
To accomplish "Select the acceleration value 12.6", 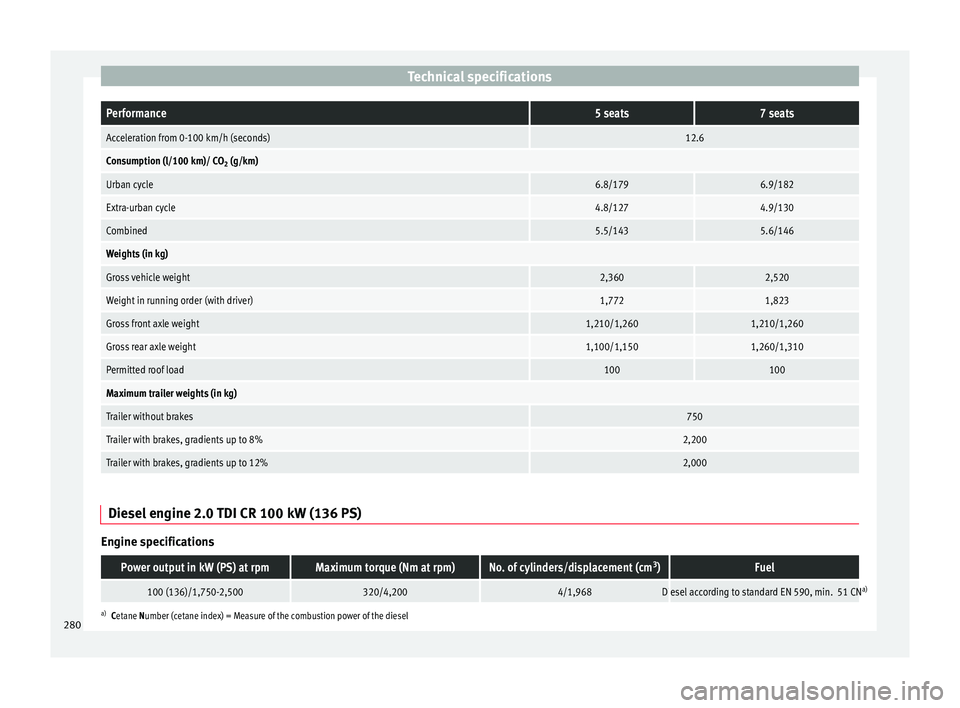I will [693, 137].
